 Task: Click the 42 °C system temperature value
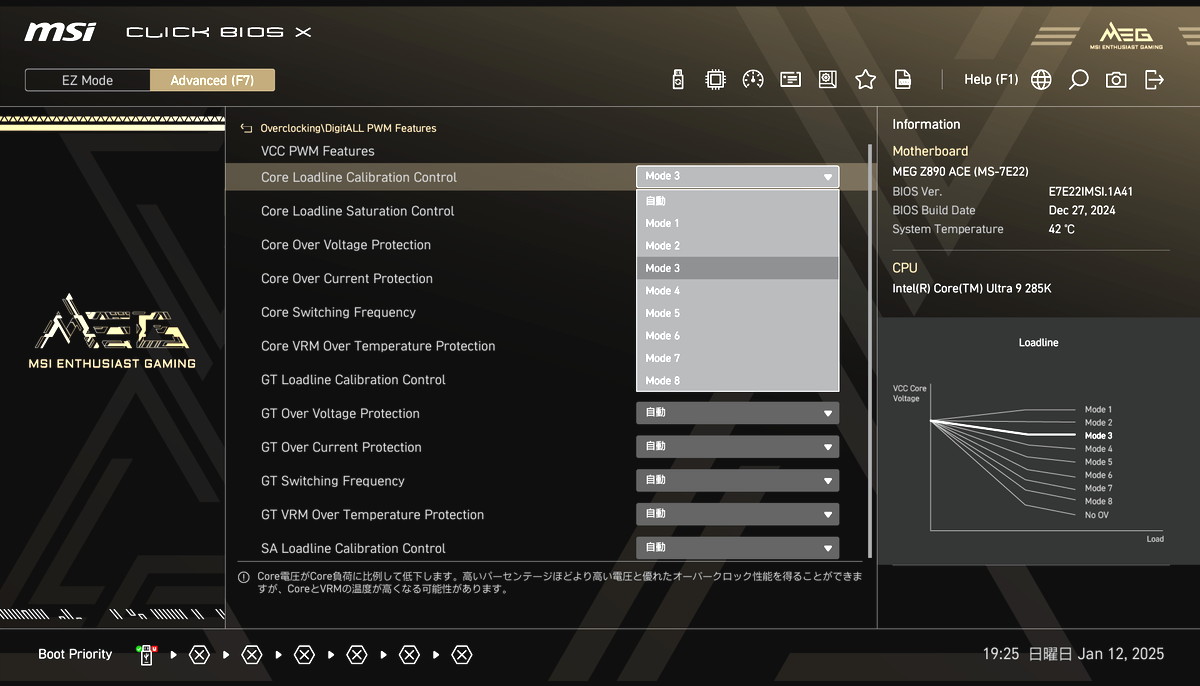[x=1061, y=229]
